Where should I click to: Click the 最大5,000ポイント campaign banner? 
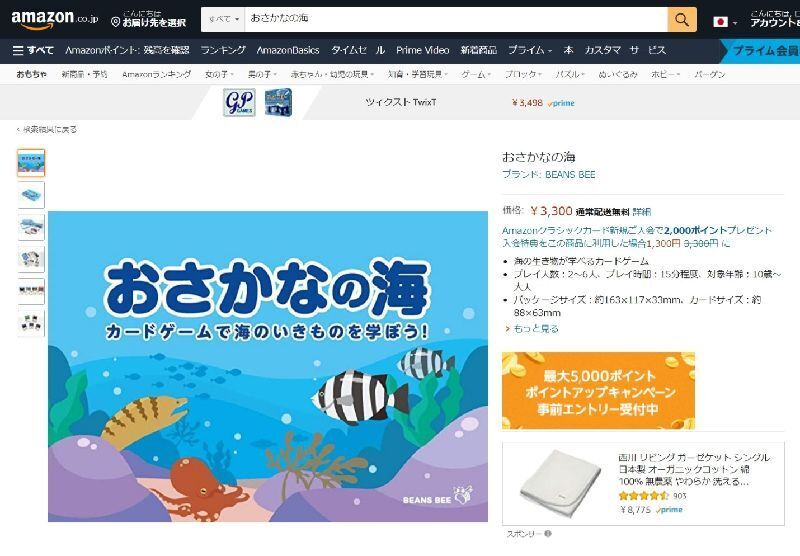tap(598, 391)
